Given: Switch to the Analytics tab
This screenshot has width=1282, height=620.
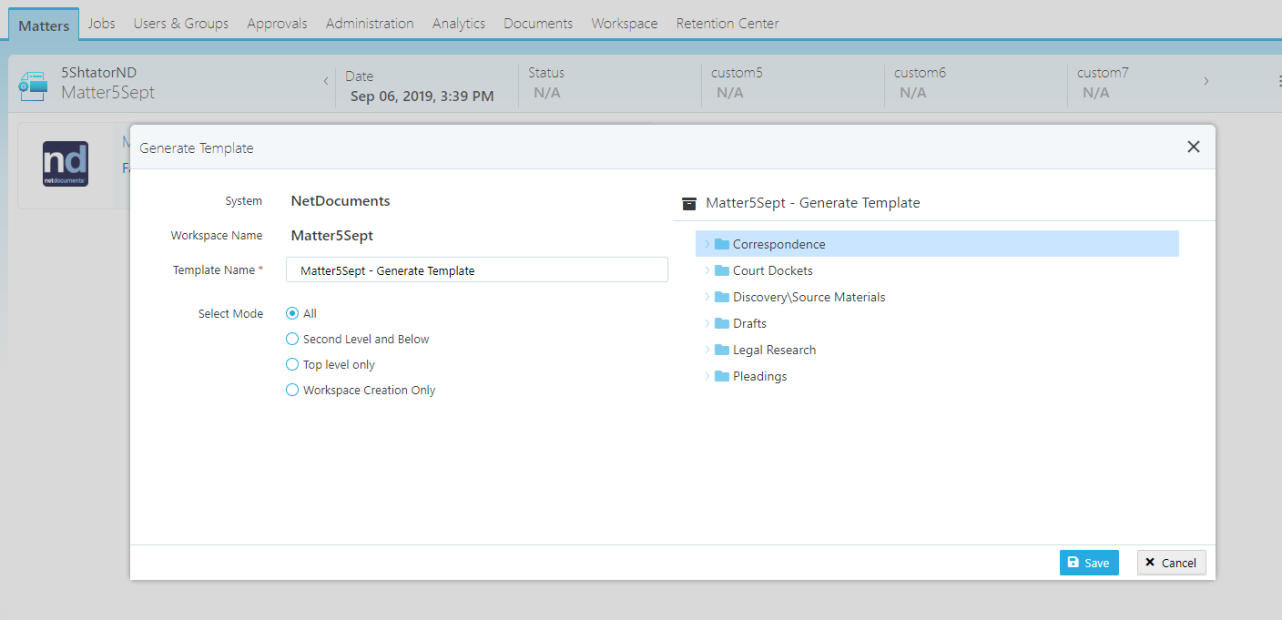Looking at the screenshot, I should point(459,23).
